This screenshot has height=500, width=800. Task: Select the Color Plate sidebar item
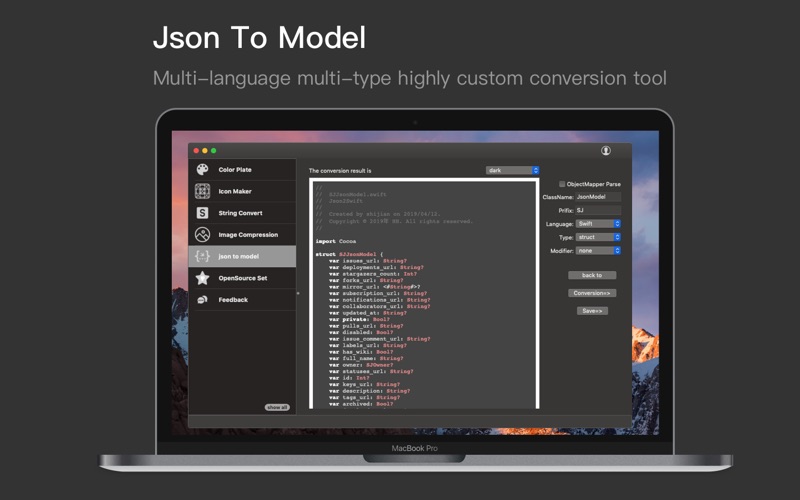pos(242,169)
